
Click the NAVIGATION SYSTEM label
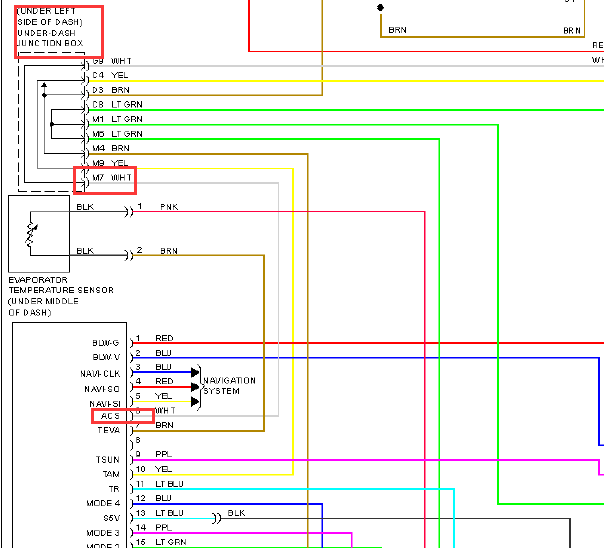[x=229, y=385]
